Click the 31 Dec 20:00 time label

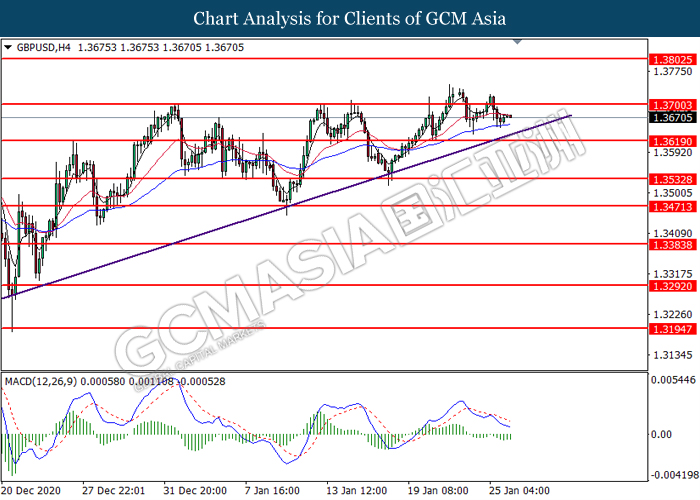pos(195,491)
